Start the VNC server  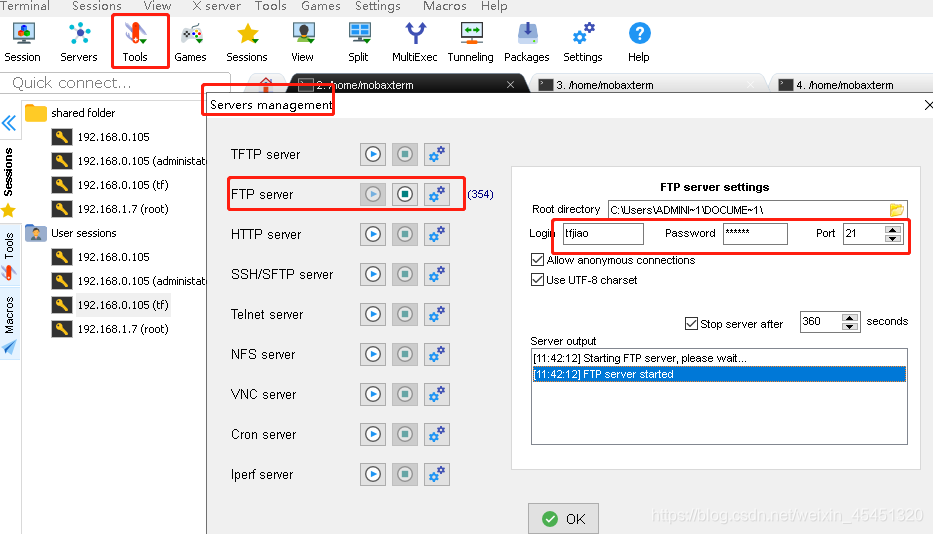(x=373, y=394)
